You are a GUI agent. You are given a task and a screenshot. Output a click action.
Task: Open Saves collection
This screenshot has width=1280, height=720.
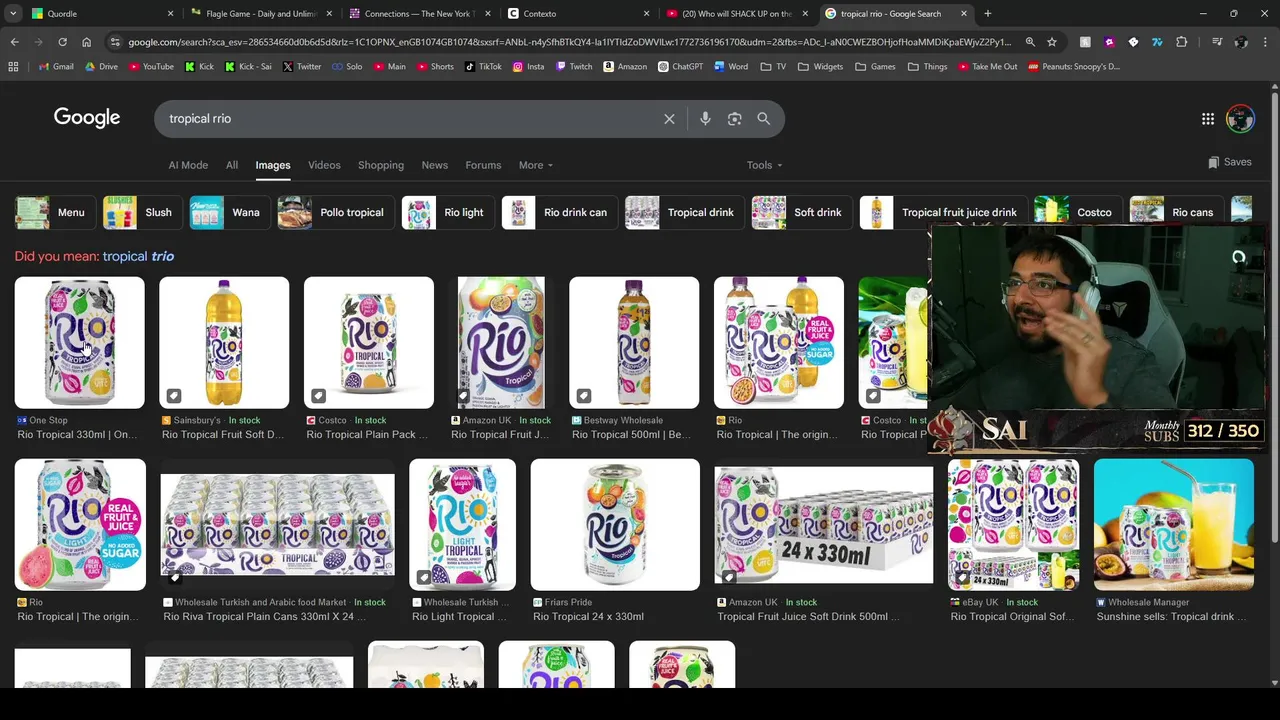1229,162
